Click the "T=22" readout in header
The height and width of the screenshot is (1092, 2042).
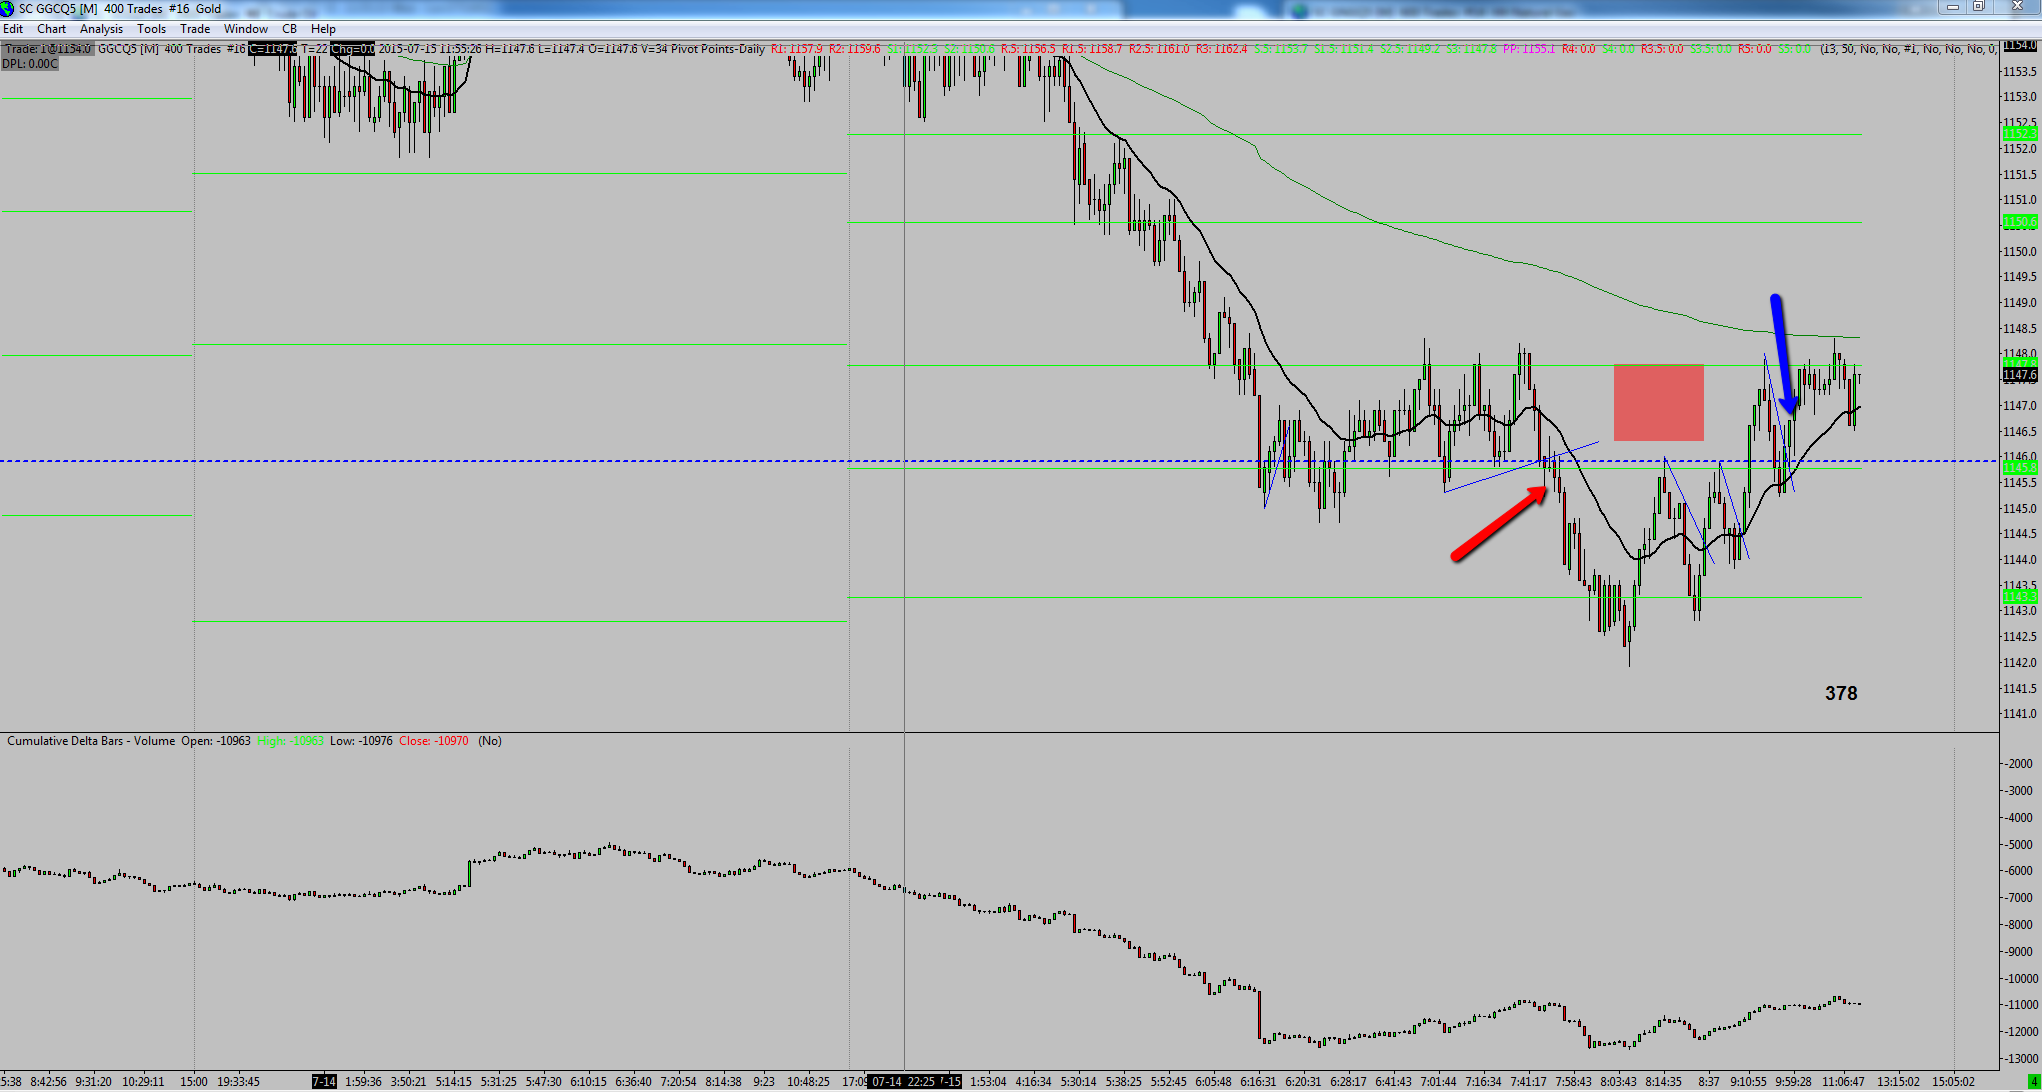[x=314, y=49]
